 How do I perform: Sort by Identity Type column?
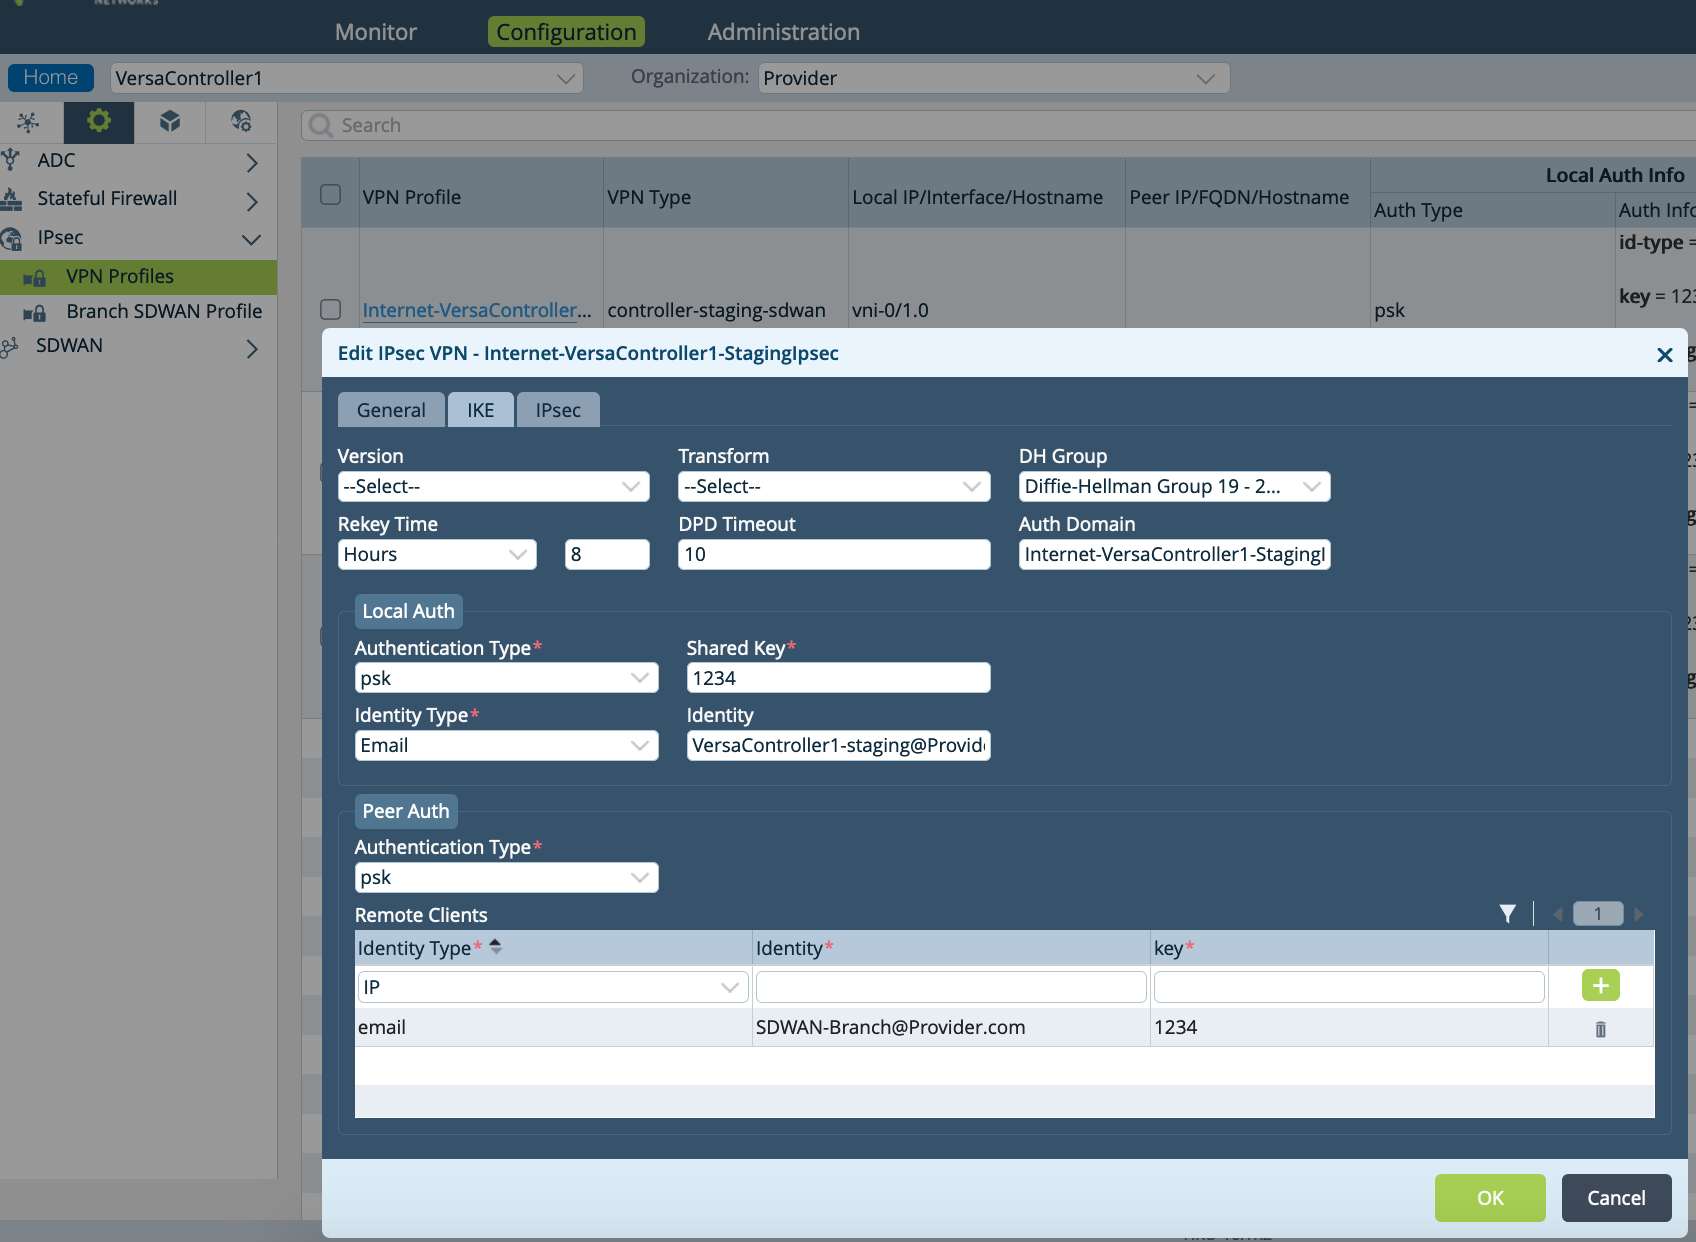click(x=495, y=946)
